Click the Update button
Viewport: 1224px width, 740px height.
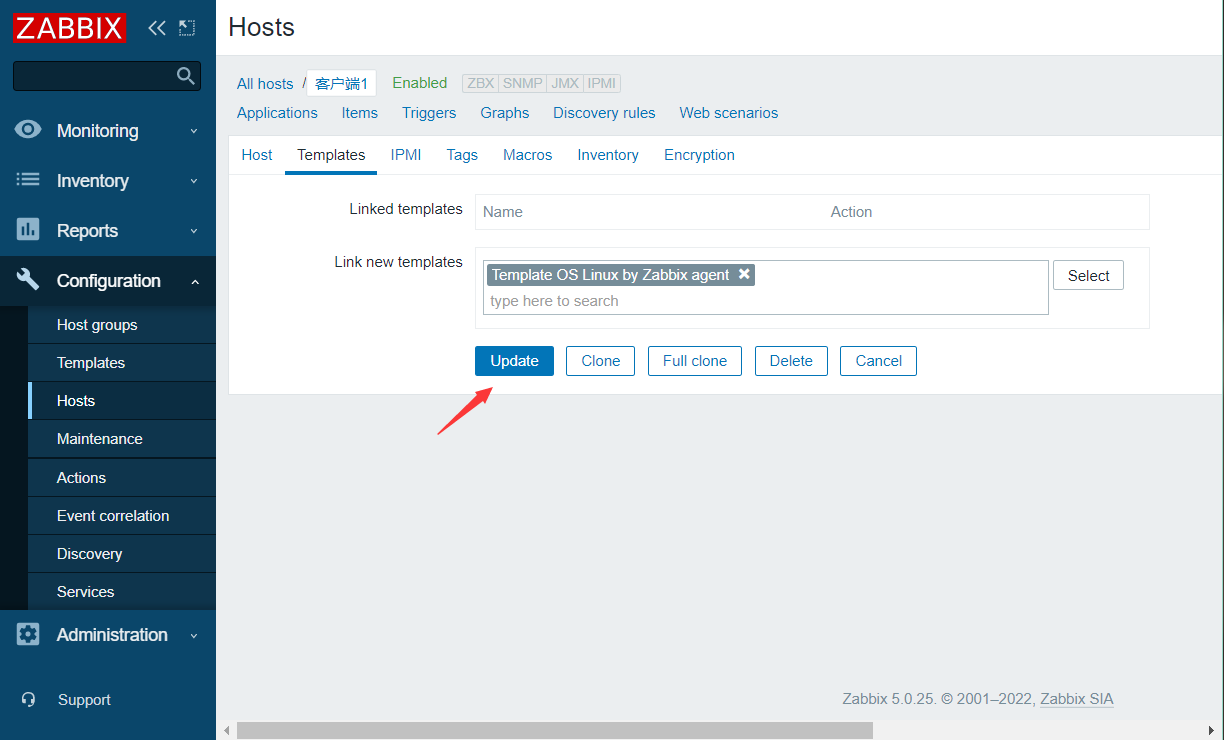514,361
